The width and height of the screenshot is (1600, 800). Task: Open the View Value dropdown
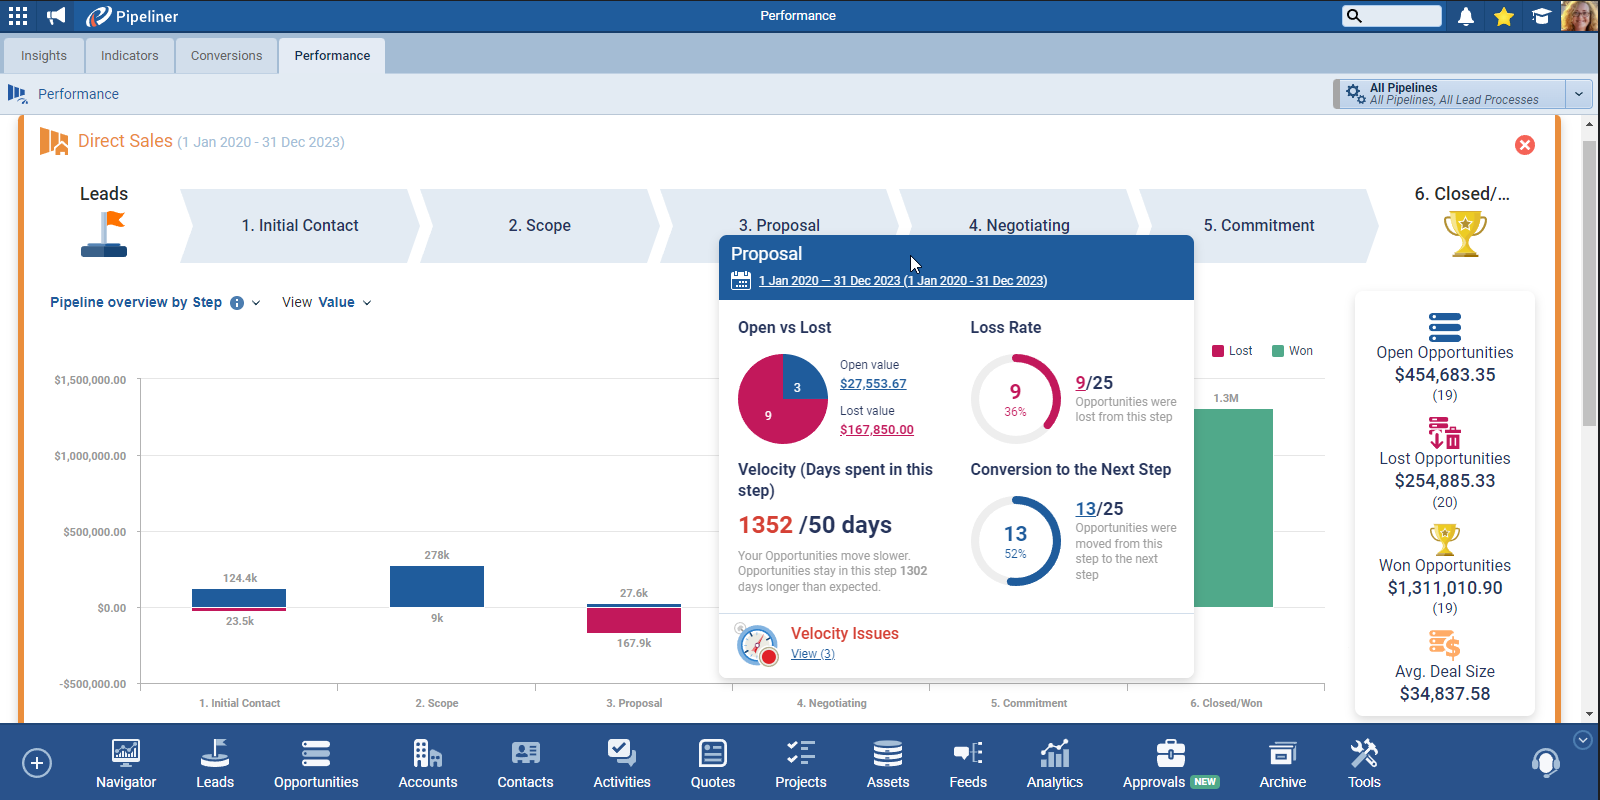pyautogui.click(x=327, y=303)
